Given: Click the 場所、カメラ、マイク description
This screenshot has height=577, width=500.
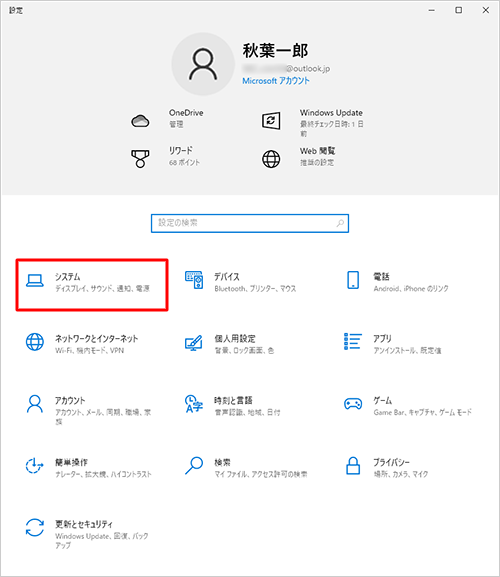Looking at the screenshot, I should 401,474.
